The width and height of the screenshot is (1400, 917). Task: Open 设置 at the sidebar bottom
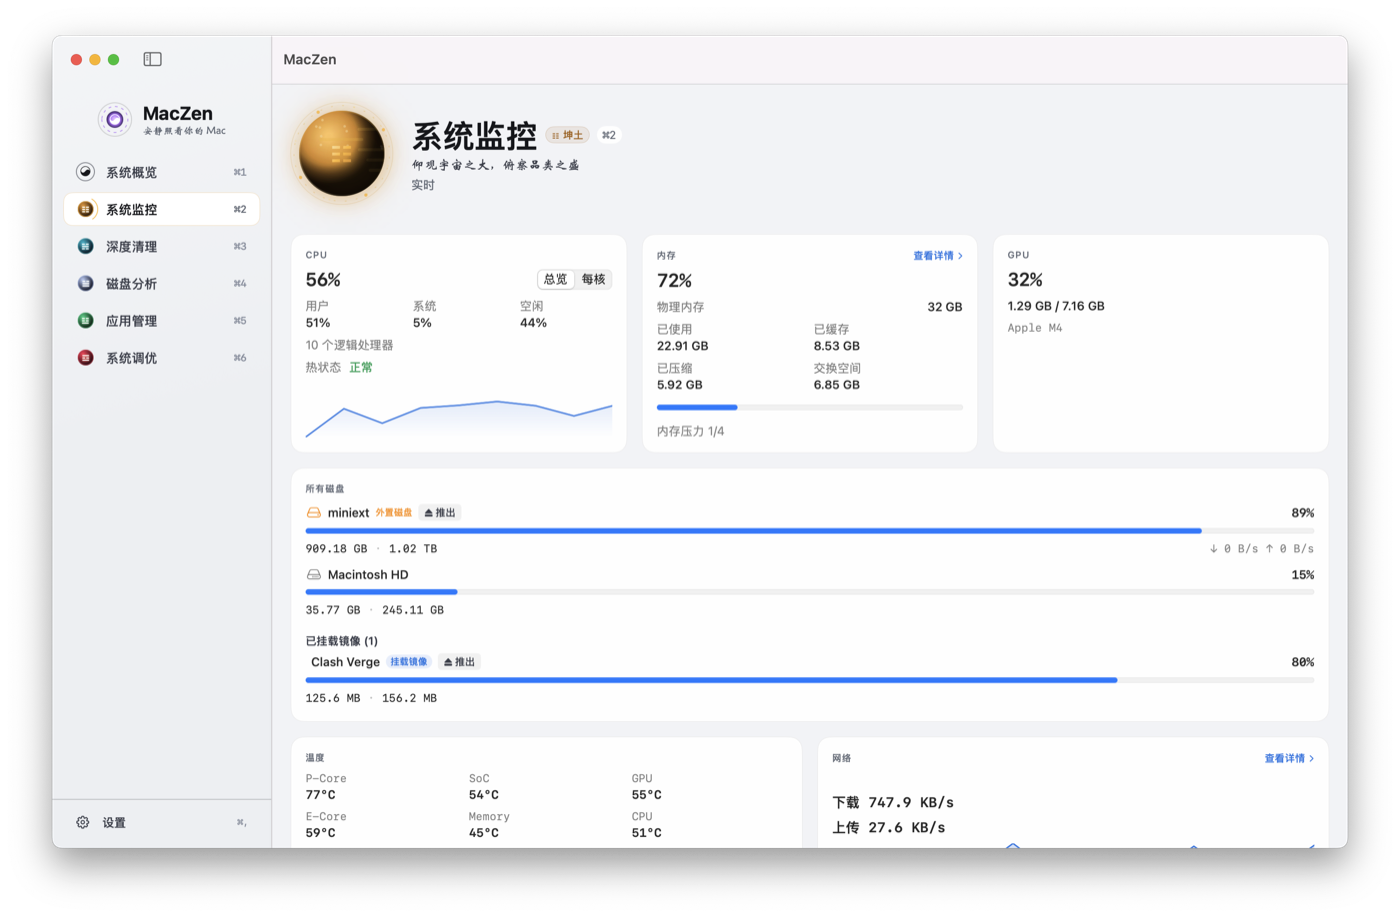click(161, 822)
